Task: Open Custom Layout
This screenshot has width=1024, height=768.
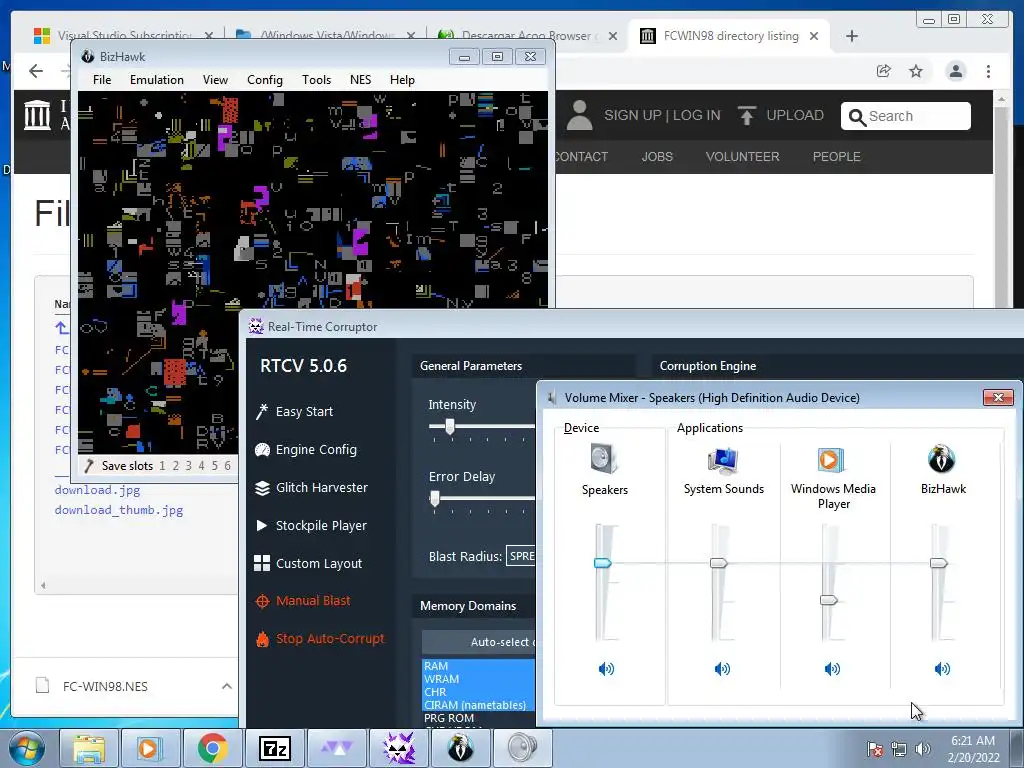Action: pyautogui.click(x=308, y=563)
